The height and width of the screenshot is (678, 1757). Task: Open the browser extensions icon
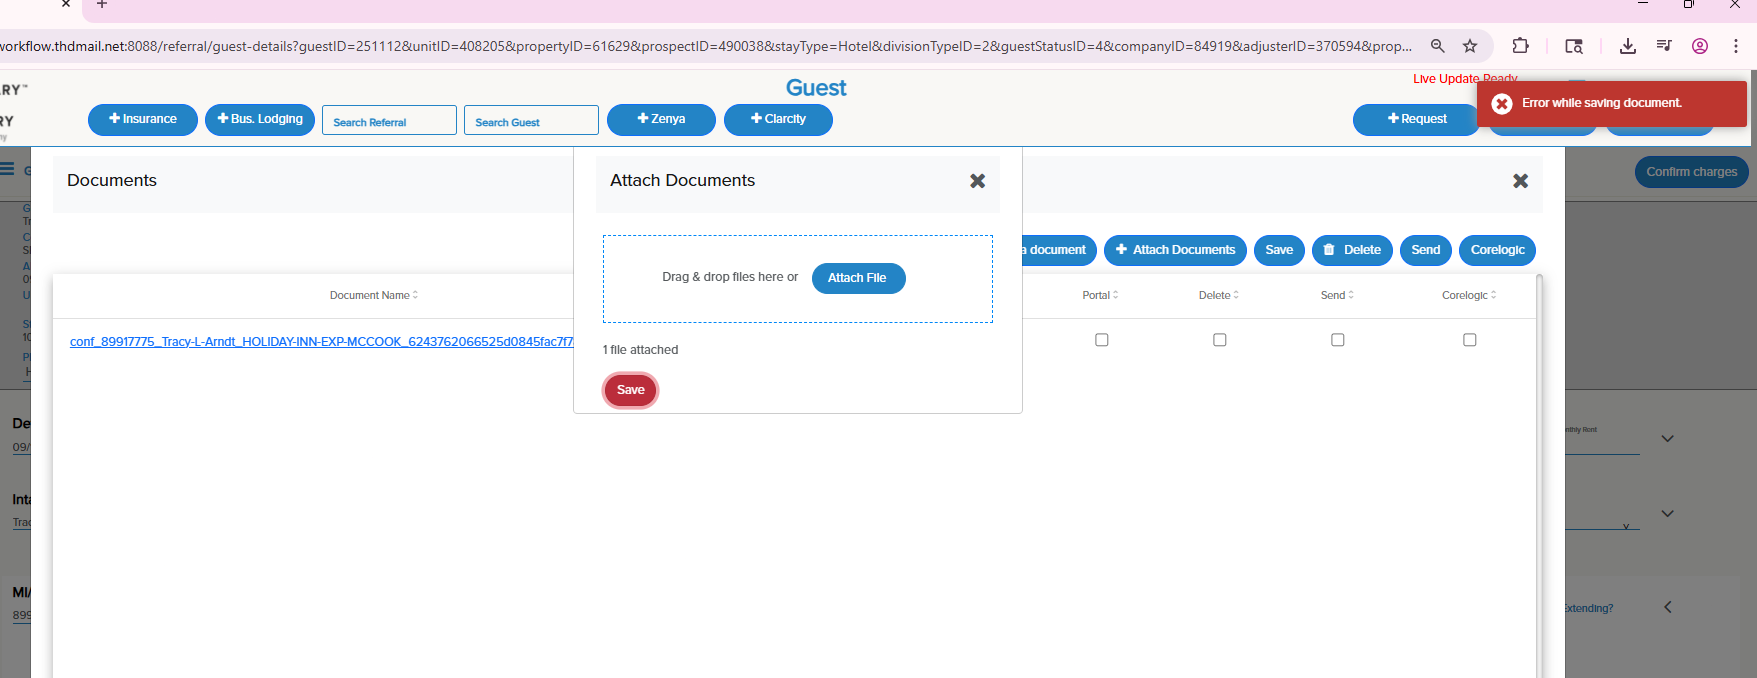(1520, 46)
